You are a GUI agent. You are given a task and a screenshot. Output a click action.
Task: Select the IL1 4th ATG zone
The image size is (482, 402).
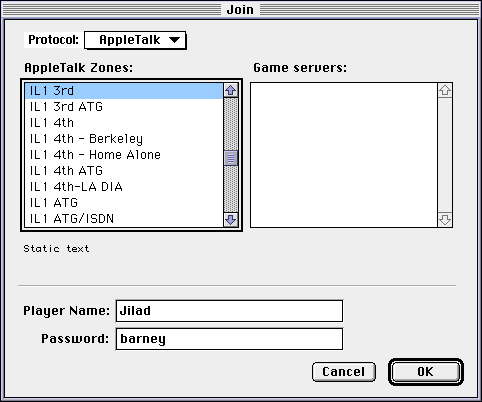click(124, 171)
